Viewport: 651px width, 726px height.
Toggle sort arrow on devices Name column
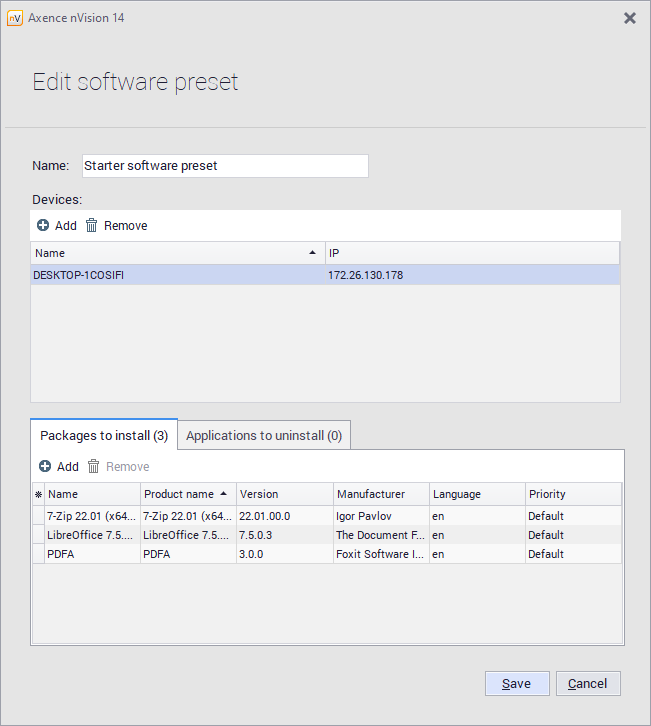313,253
